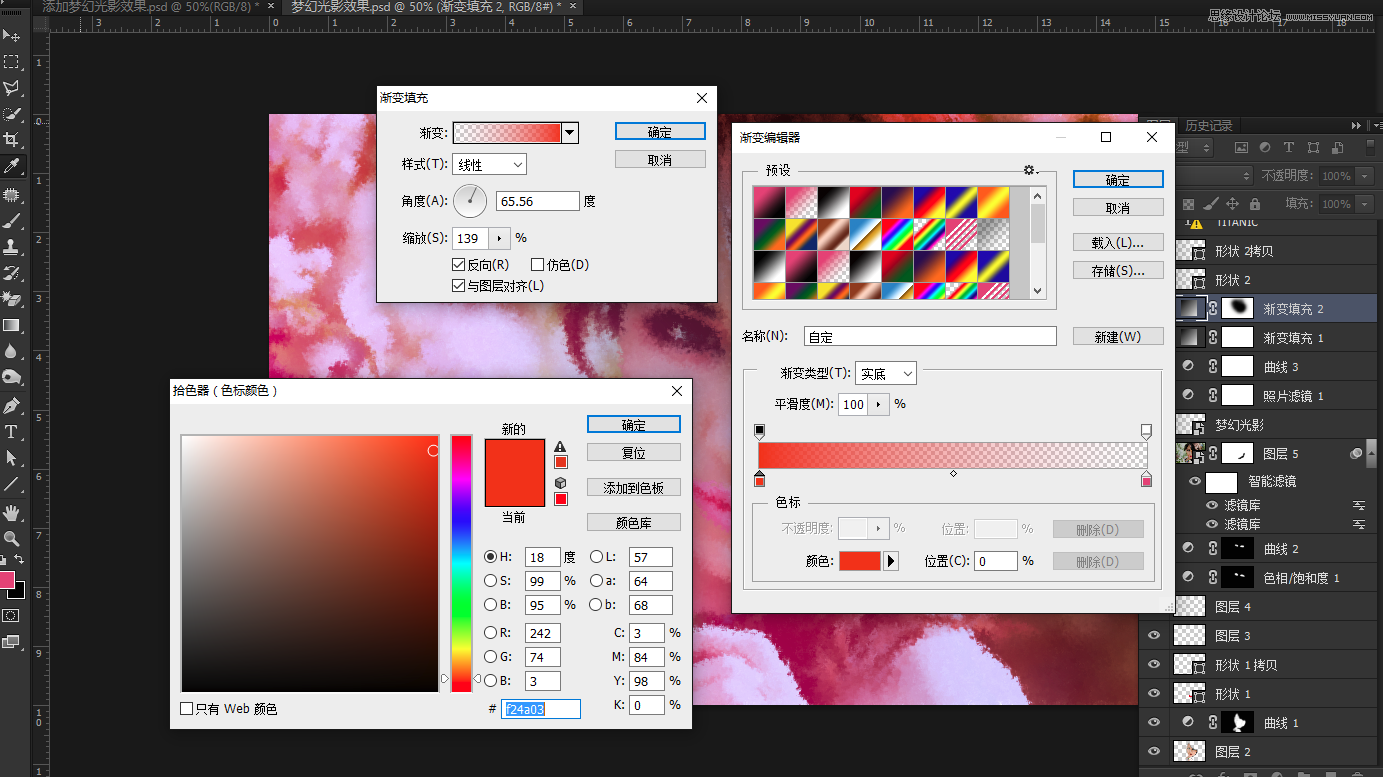
Task: Select the Brush tool
Action: 11,221
